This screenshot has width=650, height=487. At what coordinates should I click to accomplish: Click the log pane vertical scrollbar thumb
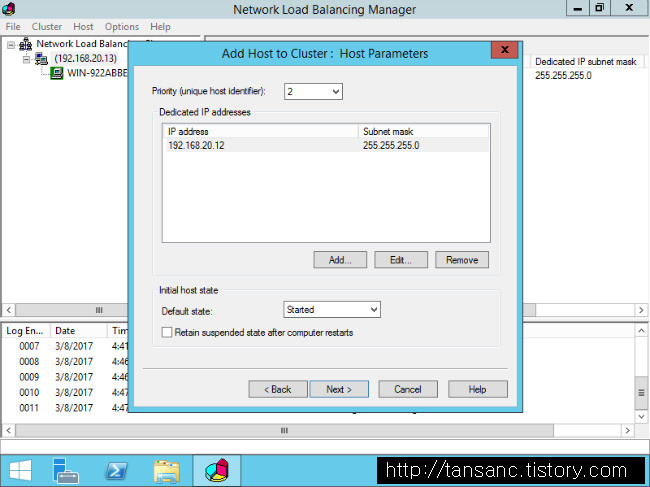[641, 392]
